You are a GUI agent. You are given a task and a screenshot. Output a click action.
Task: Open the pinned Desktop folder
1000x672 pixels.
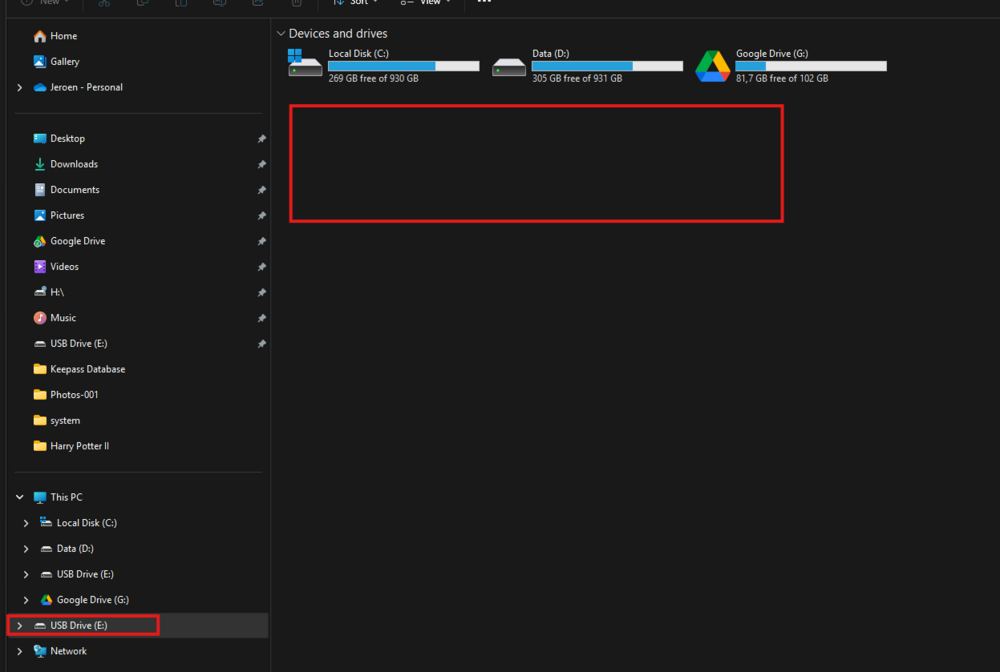59,138
